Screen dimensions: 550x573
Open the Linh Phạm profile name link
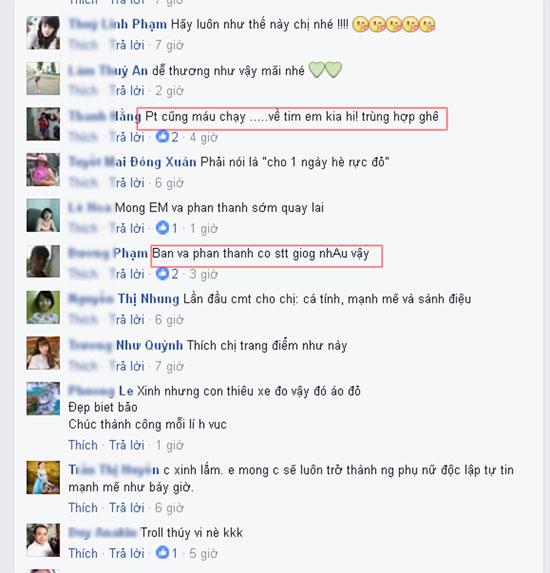point(118,24)
